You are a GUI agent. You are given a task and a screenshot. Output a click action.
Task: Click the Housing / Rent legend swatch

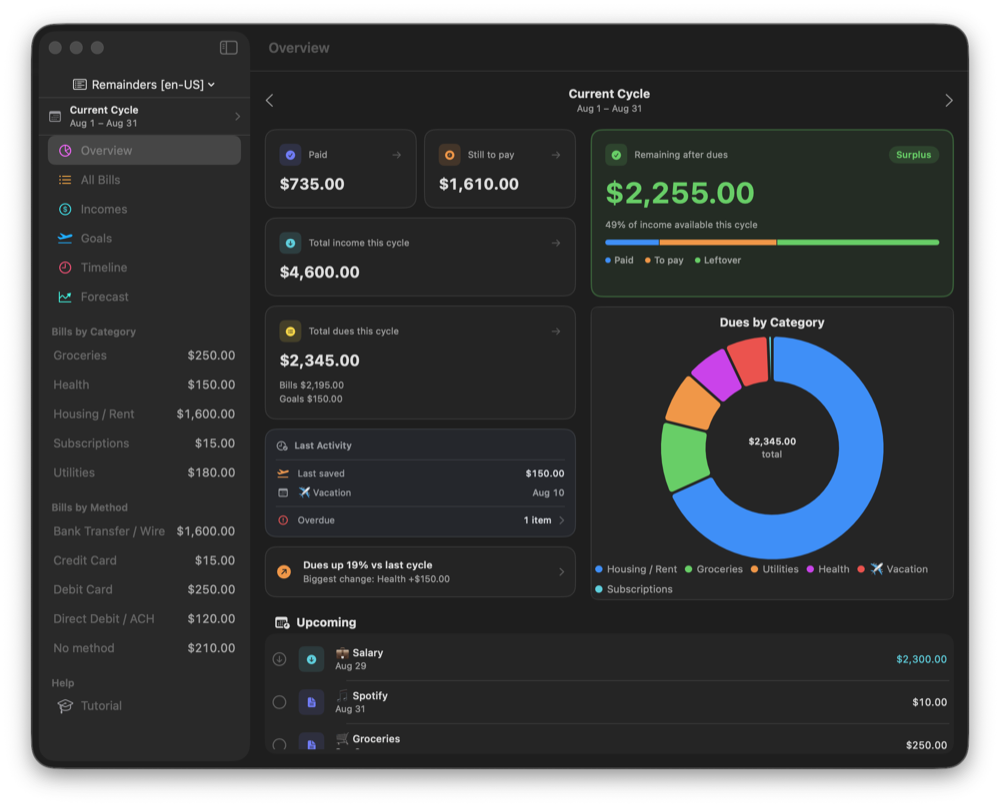(599, 569)
